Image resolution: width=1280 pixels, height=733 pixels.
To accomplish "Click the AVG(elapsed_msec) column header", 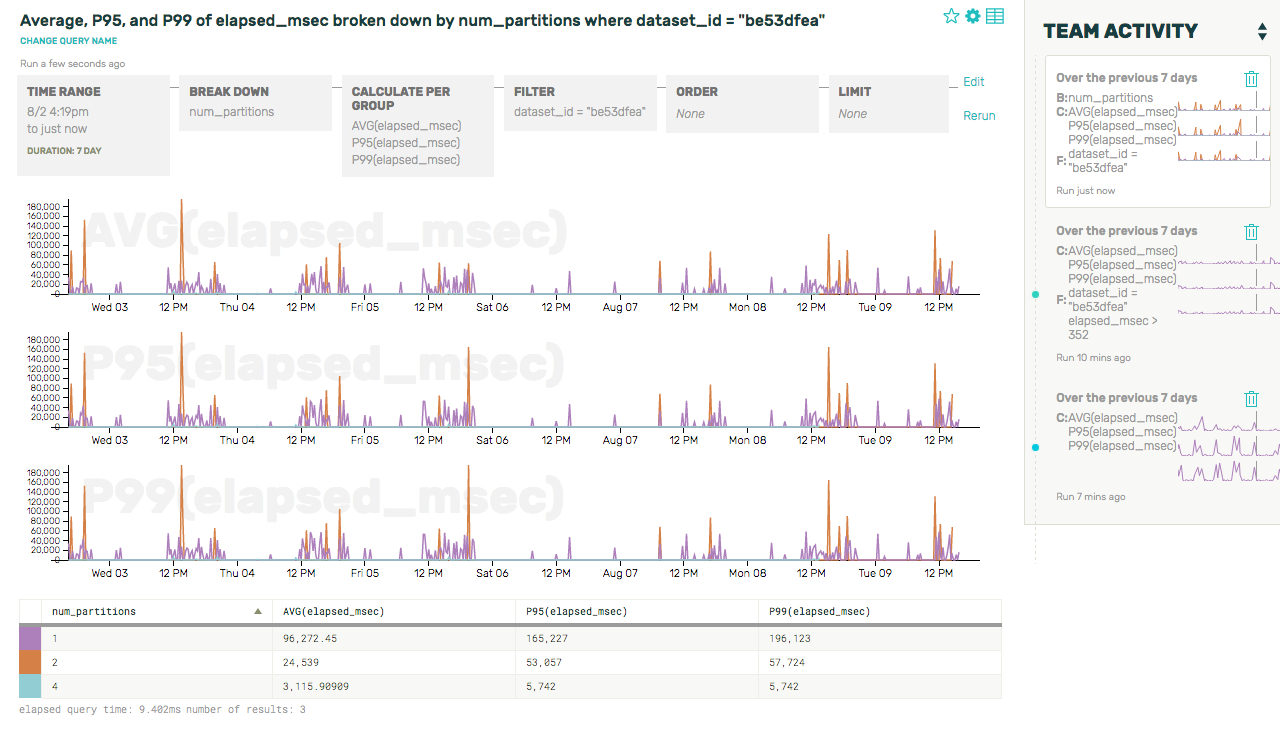I will tap(333, 612).
